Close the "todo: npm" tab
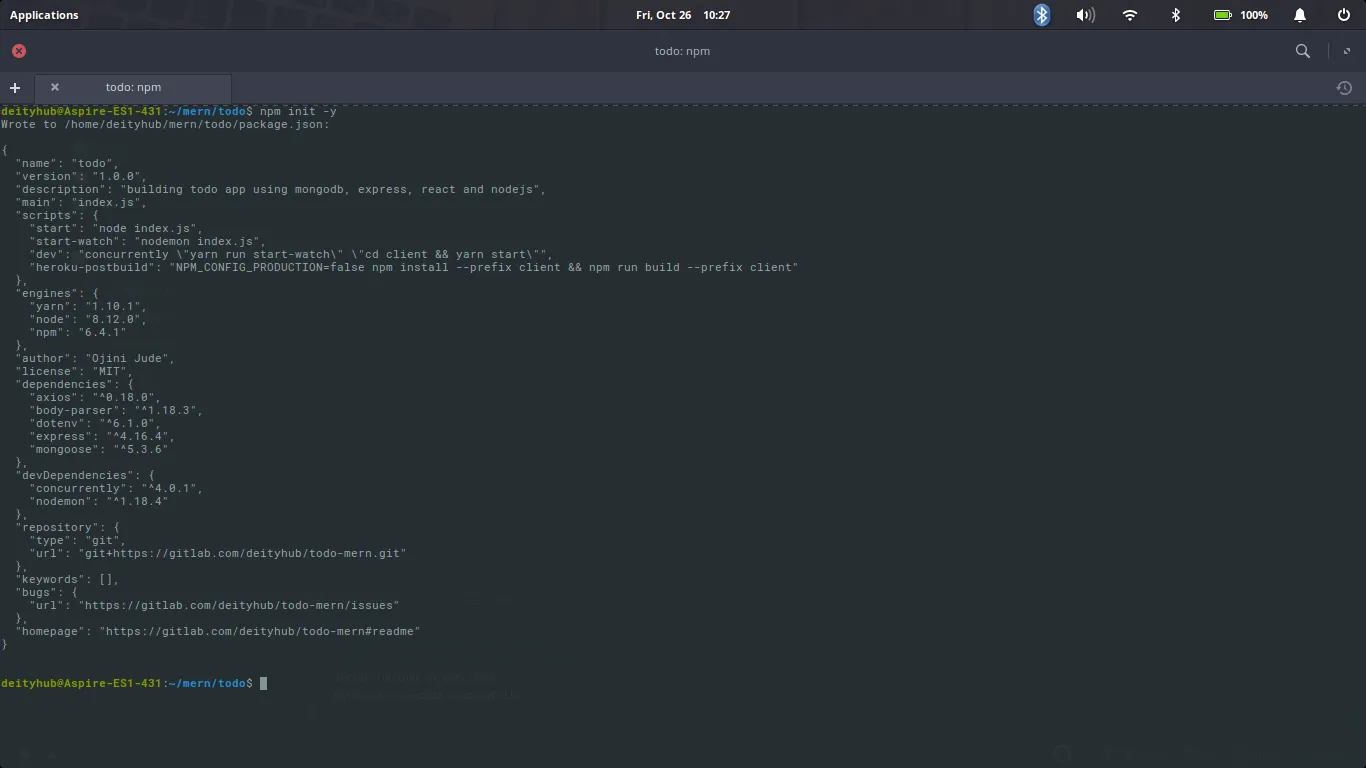 (55, 87)
